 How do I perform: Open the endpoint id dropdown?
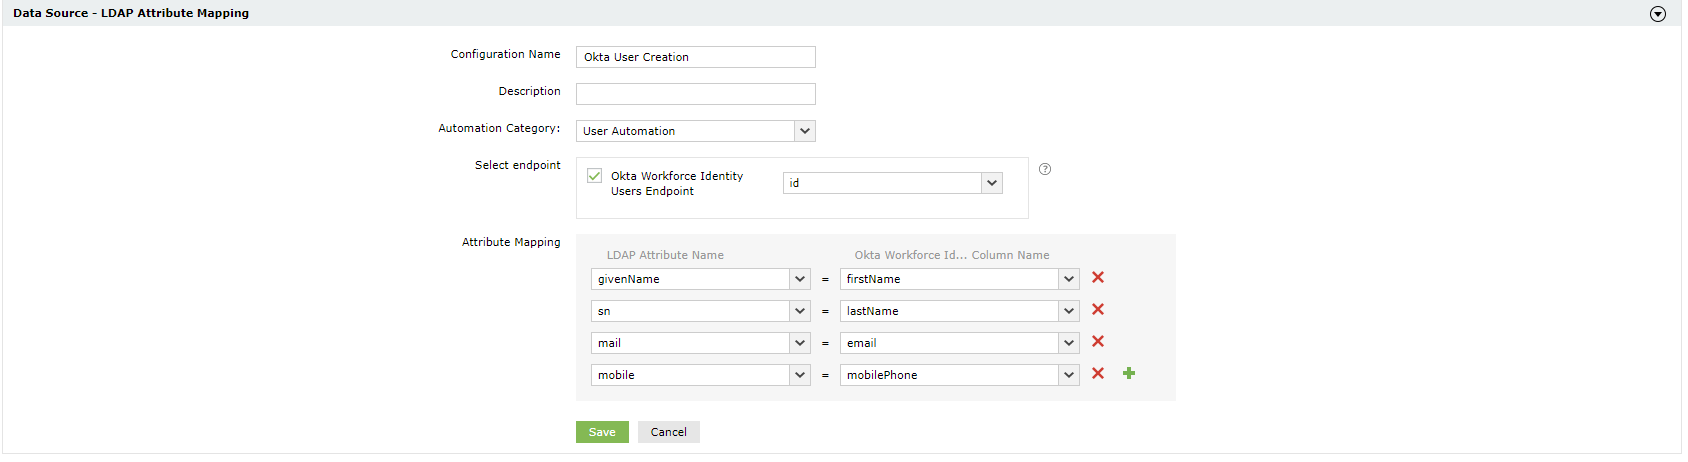pyautogui.click(x=992, y=183)
